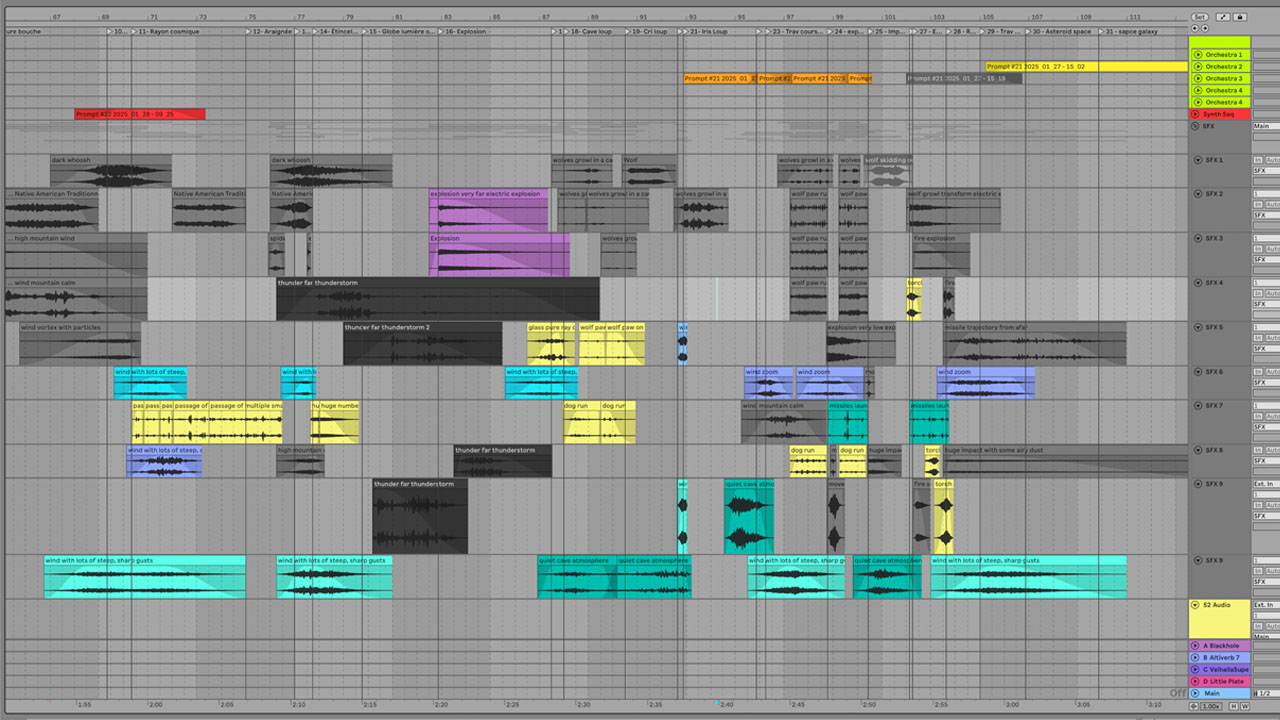Open Ext. In input dropdown on 52 Audio
The image size is (1280, 720).
pyautogui.click(x=1266, y=605)
